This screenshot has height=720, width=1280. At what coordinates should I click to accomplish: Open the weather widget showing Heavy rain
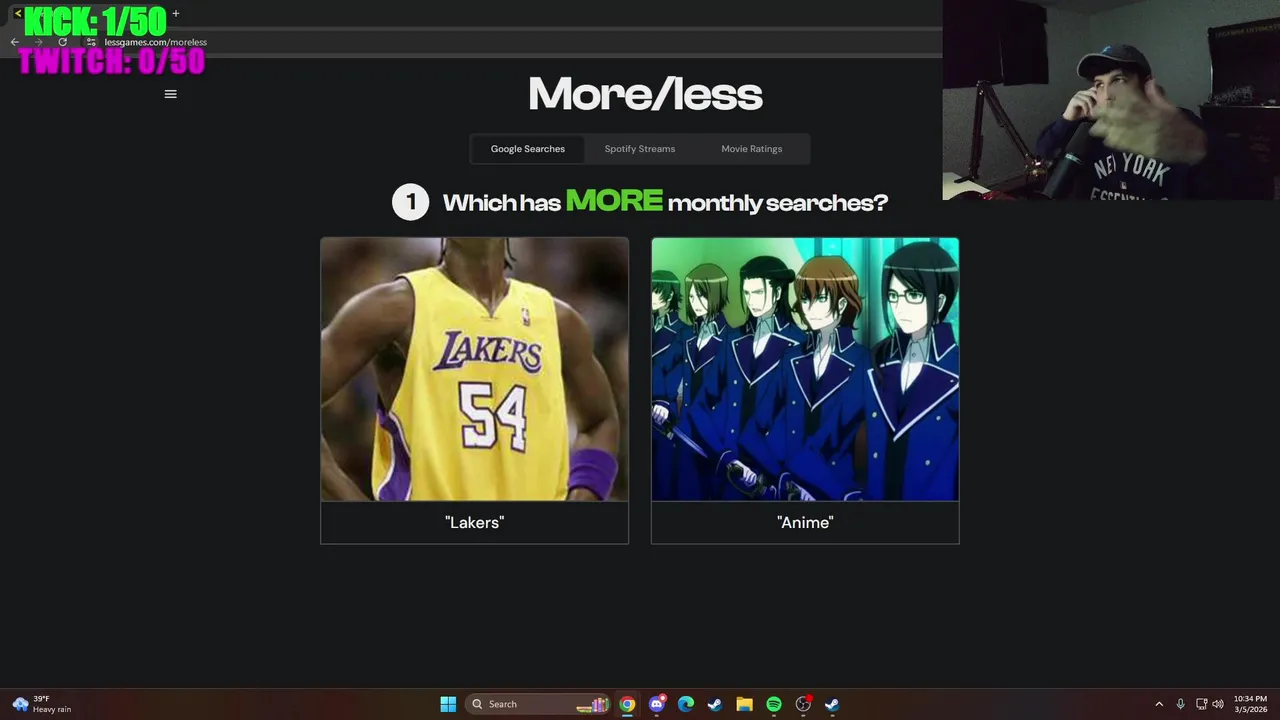click(41, 704)
